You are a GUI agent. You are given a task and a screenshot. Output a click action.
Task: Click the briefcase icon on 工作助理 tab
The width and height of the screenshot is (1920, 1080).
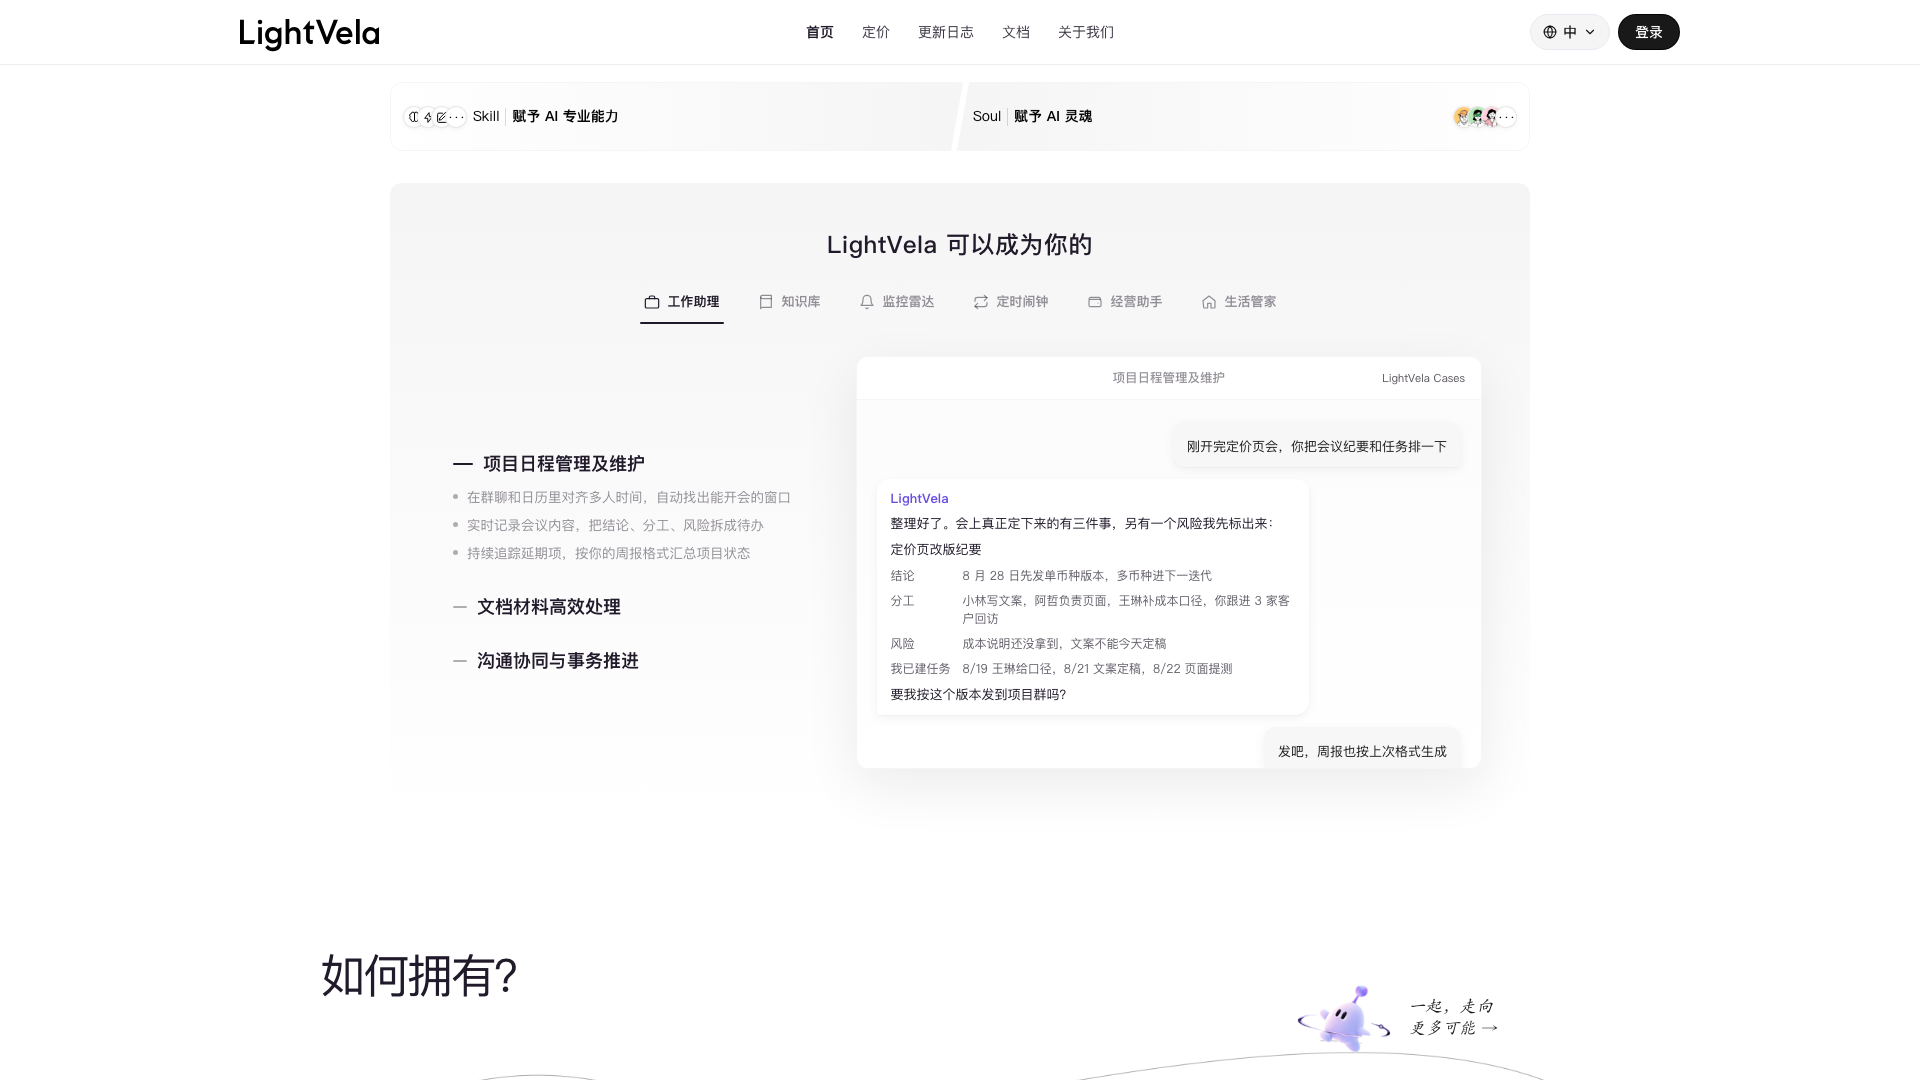(652, 302)
